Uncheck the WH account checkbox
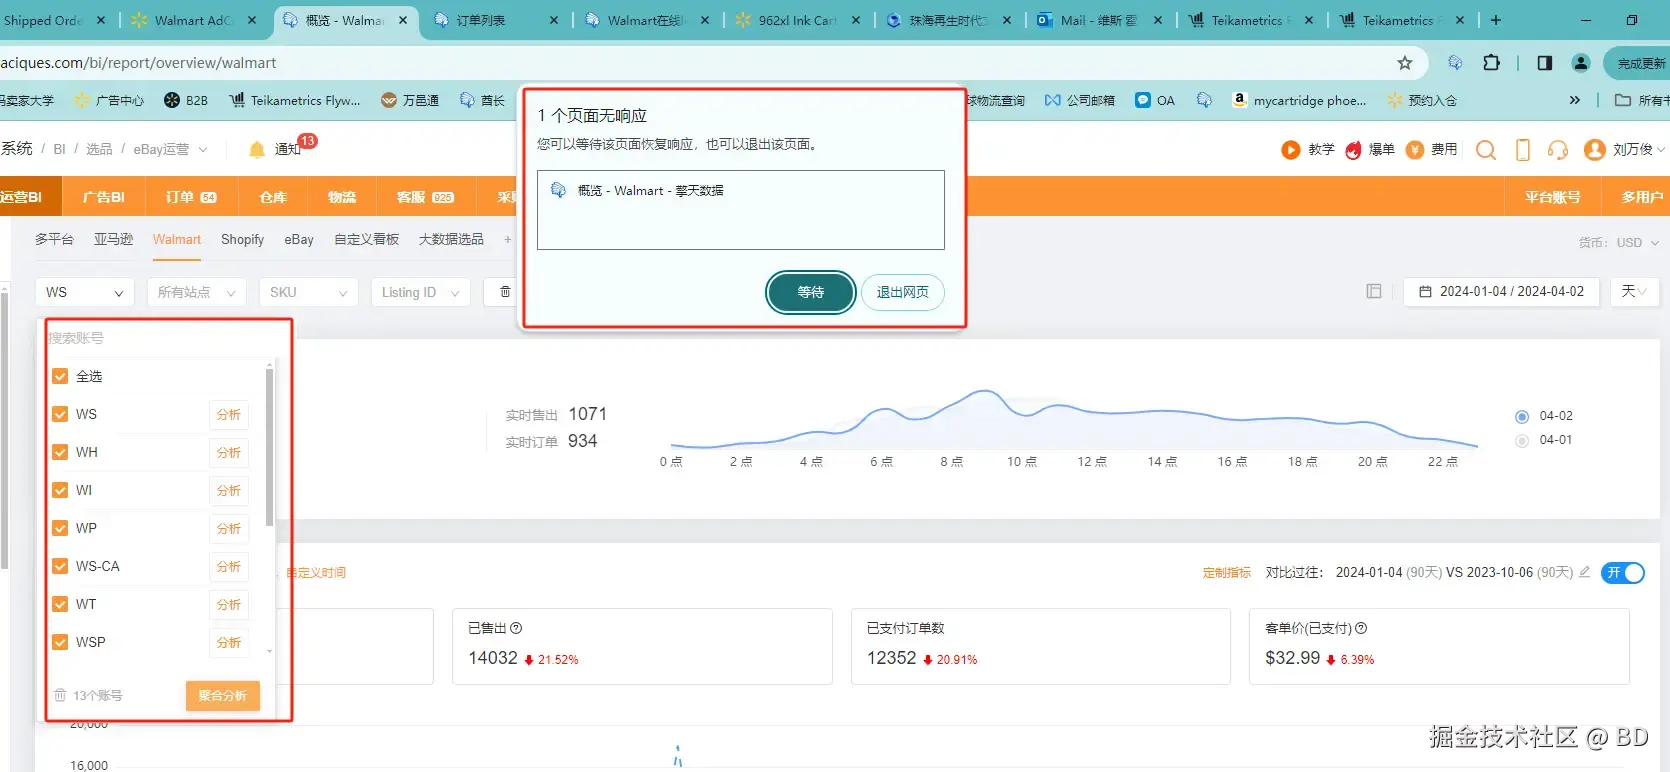The height and width of the screenshot is (772, 1670). (60, 452)
